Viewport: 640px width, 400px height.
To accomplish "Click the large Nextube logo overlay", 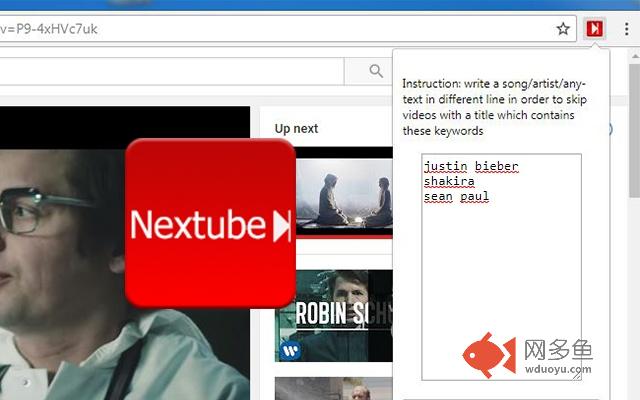I will [210, 224].
